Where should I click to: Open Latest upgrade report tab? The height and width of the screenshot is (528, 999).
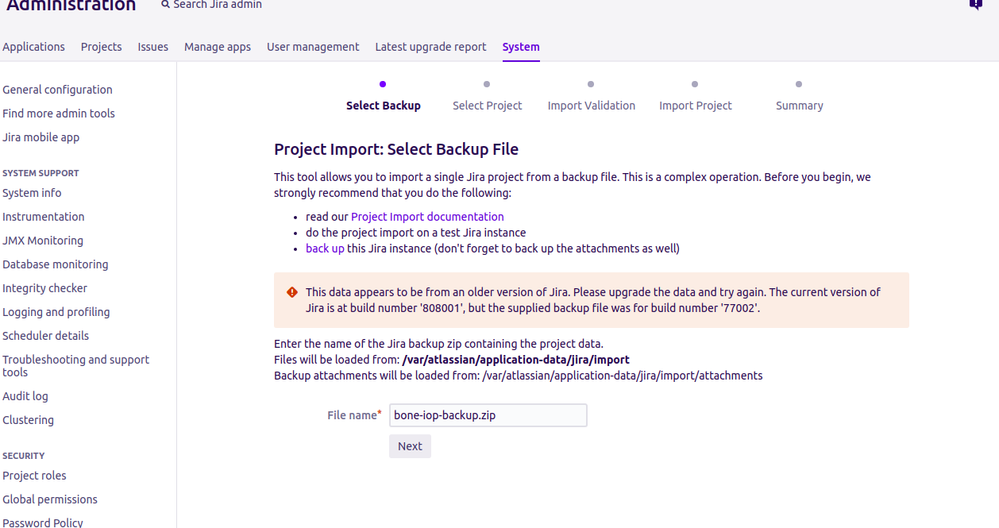click(431, 47)
